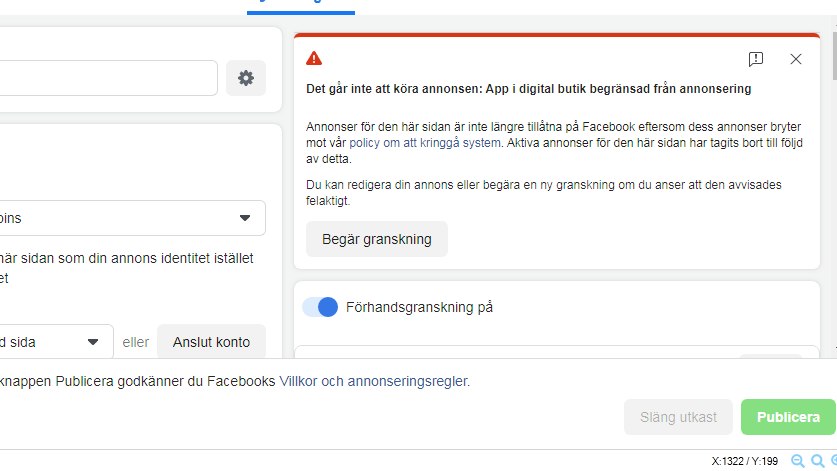
Task: Click the zoom out magnifier icon
Action: tap(798, 461)
